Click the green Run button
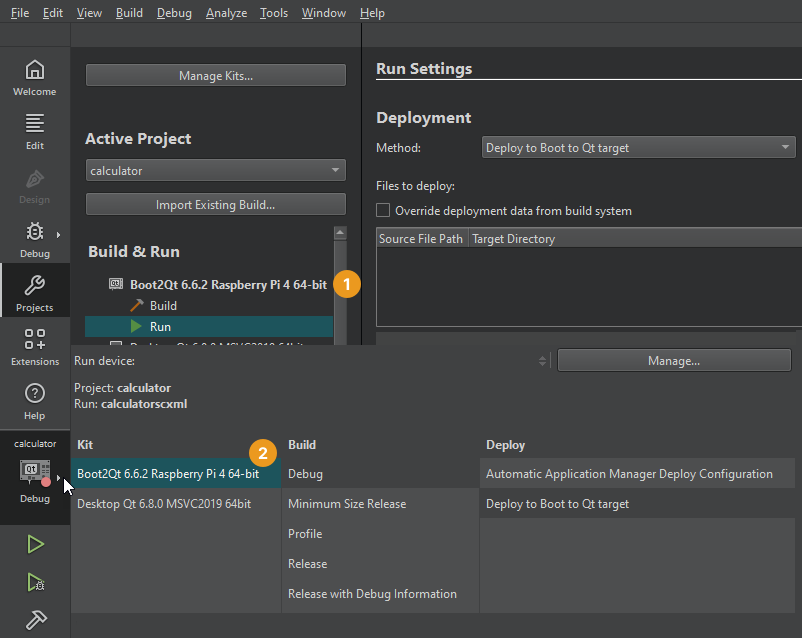Image resolution: width=802 pixels, height=638 pixels. 35,545
